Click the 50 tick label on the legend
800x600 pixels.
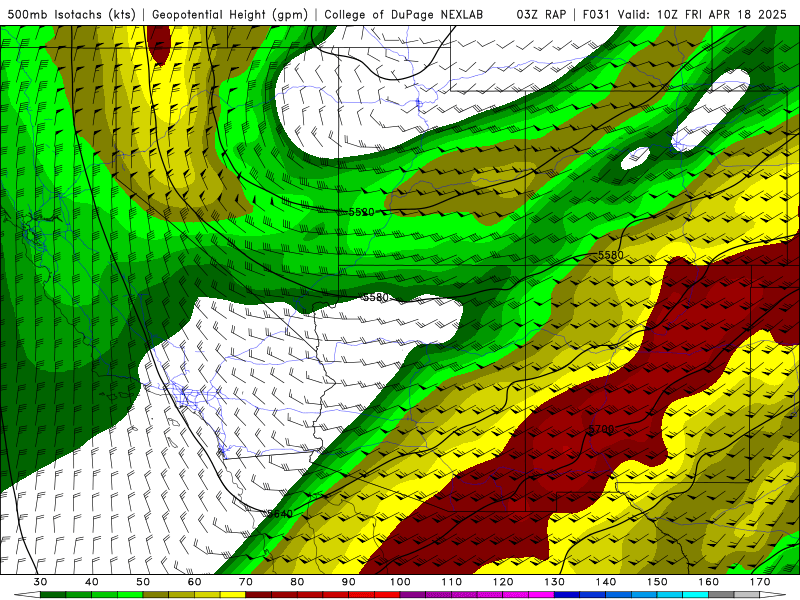point(143,582)
